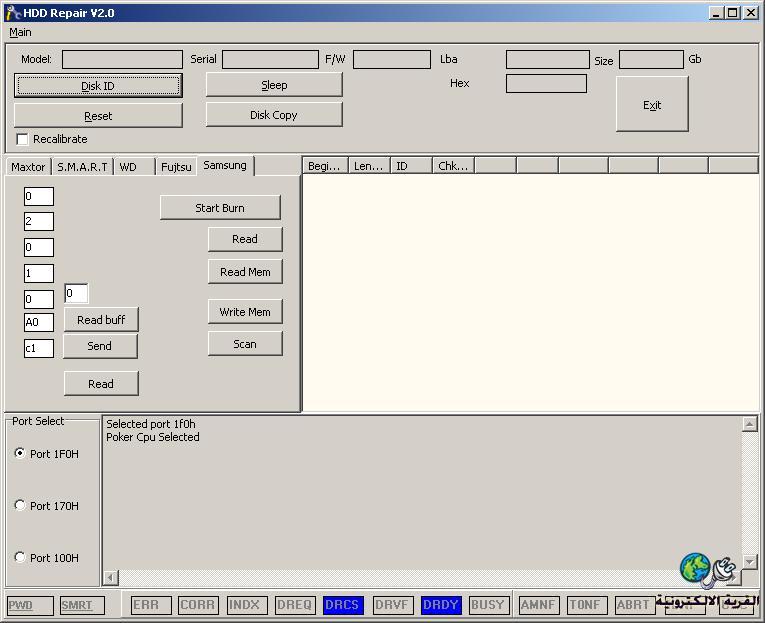Click the Scan button

point(245,344)
